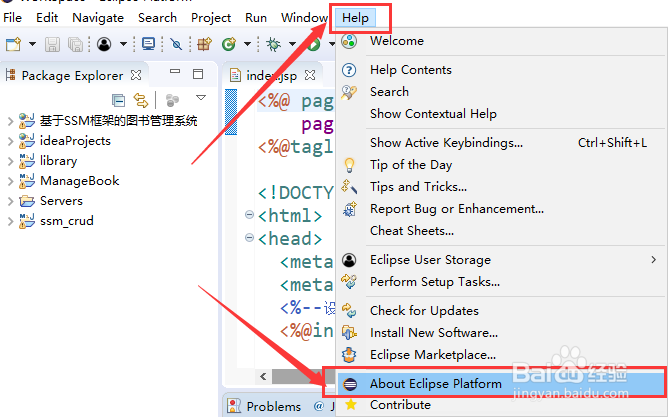Screen dimensions: 668x417
Task: Click the New wizard toolbar icon
Action: coord(13,44)
